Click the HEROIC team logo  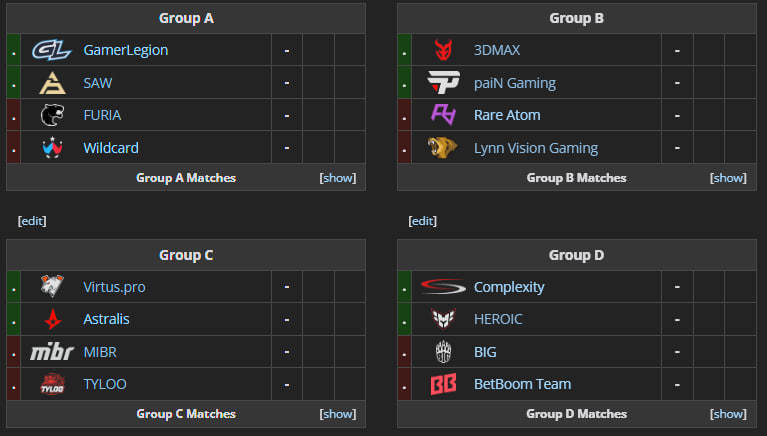point(442,319)
